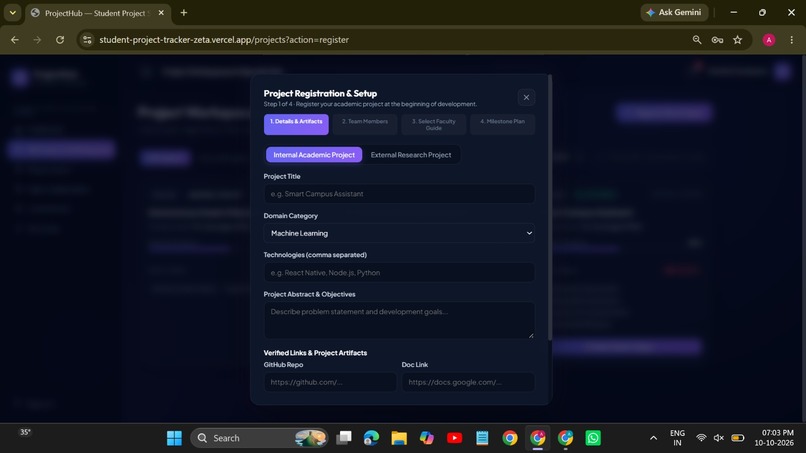806x453 pixels.
Task: Choose Internal Academic Project type
Action: tap(314, 155)
